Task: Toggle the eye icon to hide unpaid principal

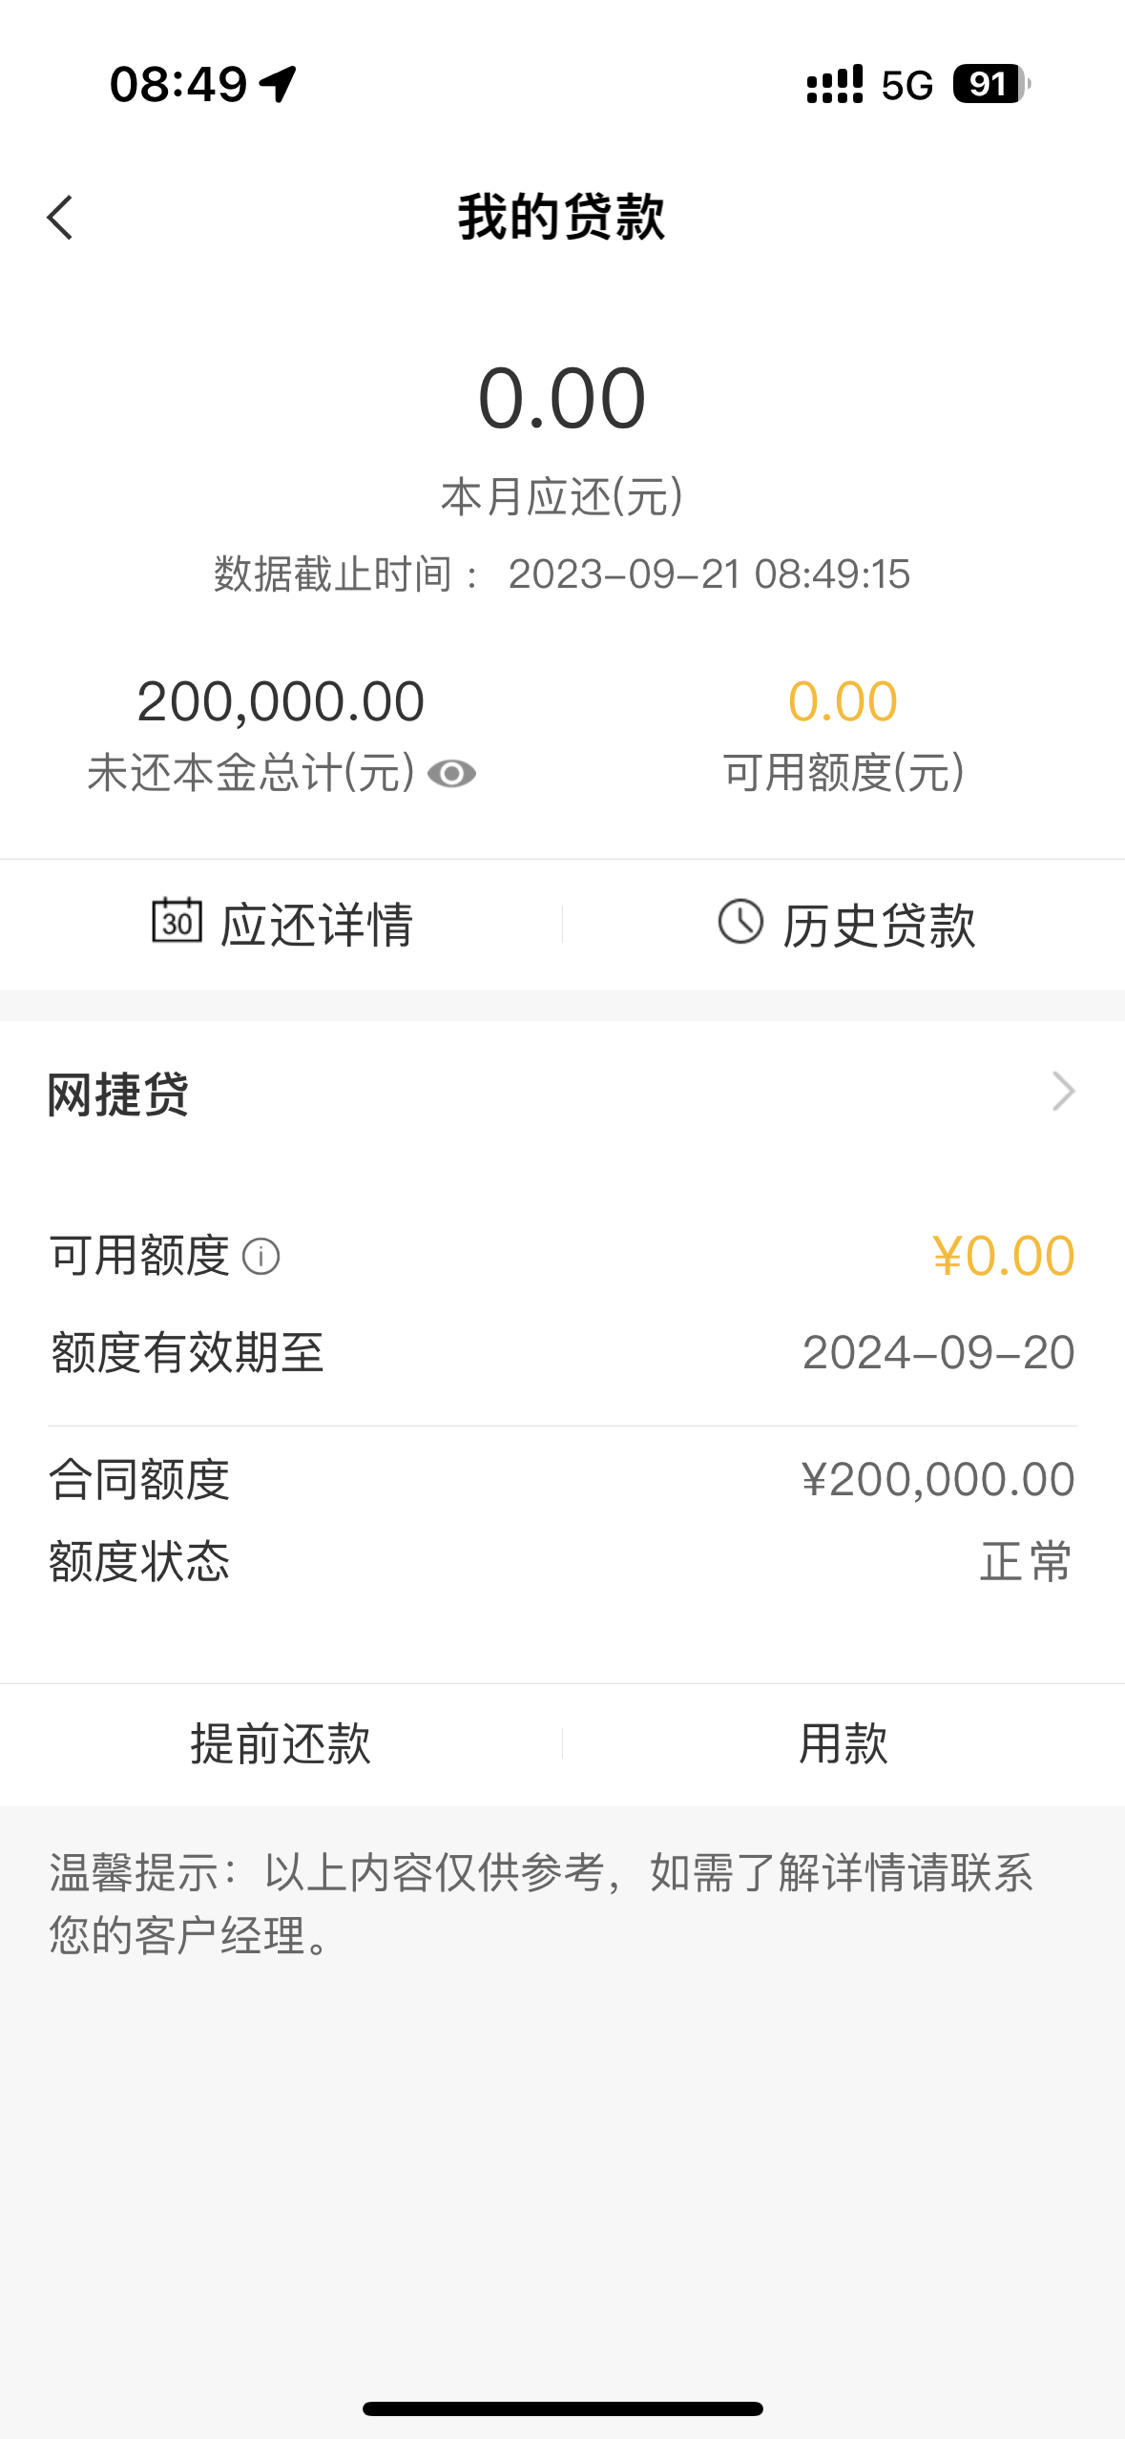Action: [x=451, y=774]
